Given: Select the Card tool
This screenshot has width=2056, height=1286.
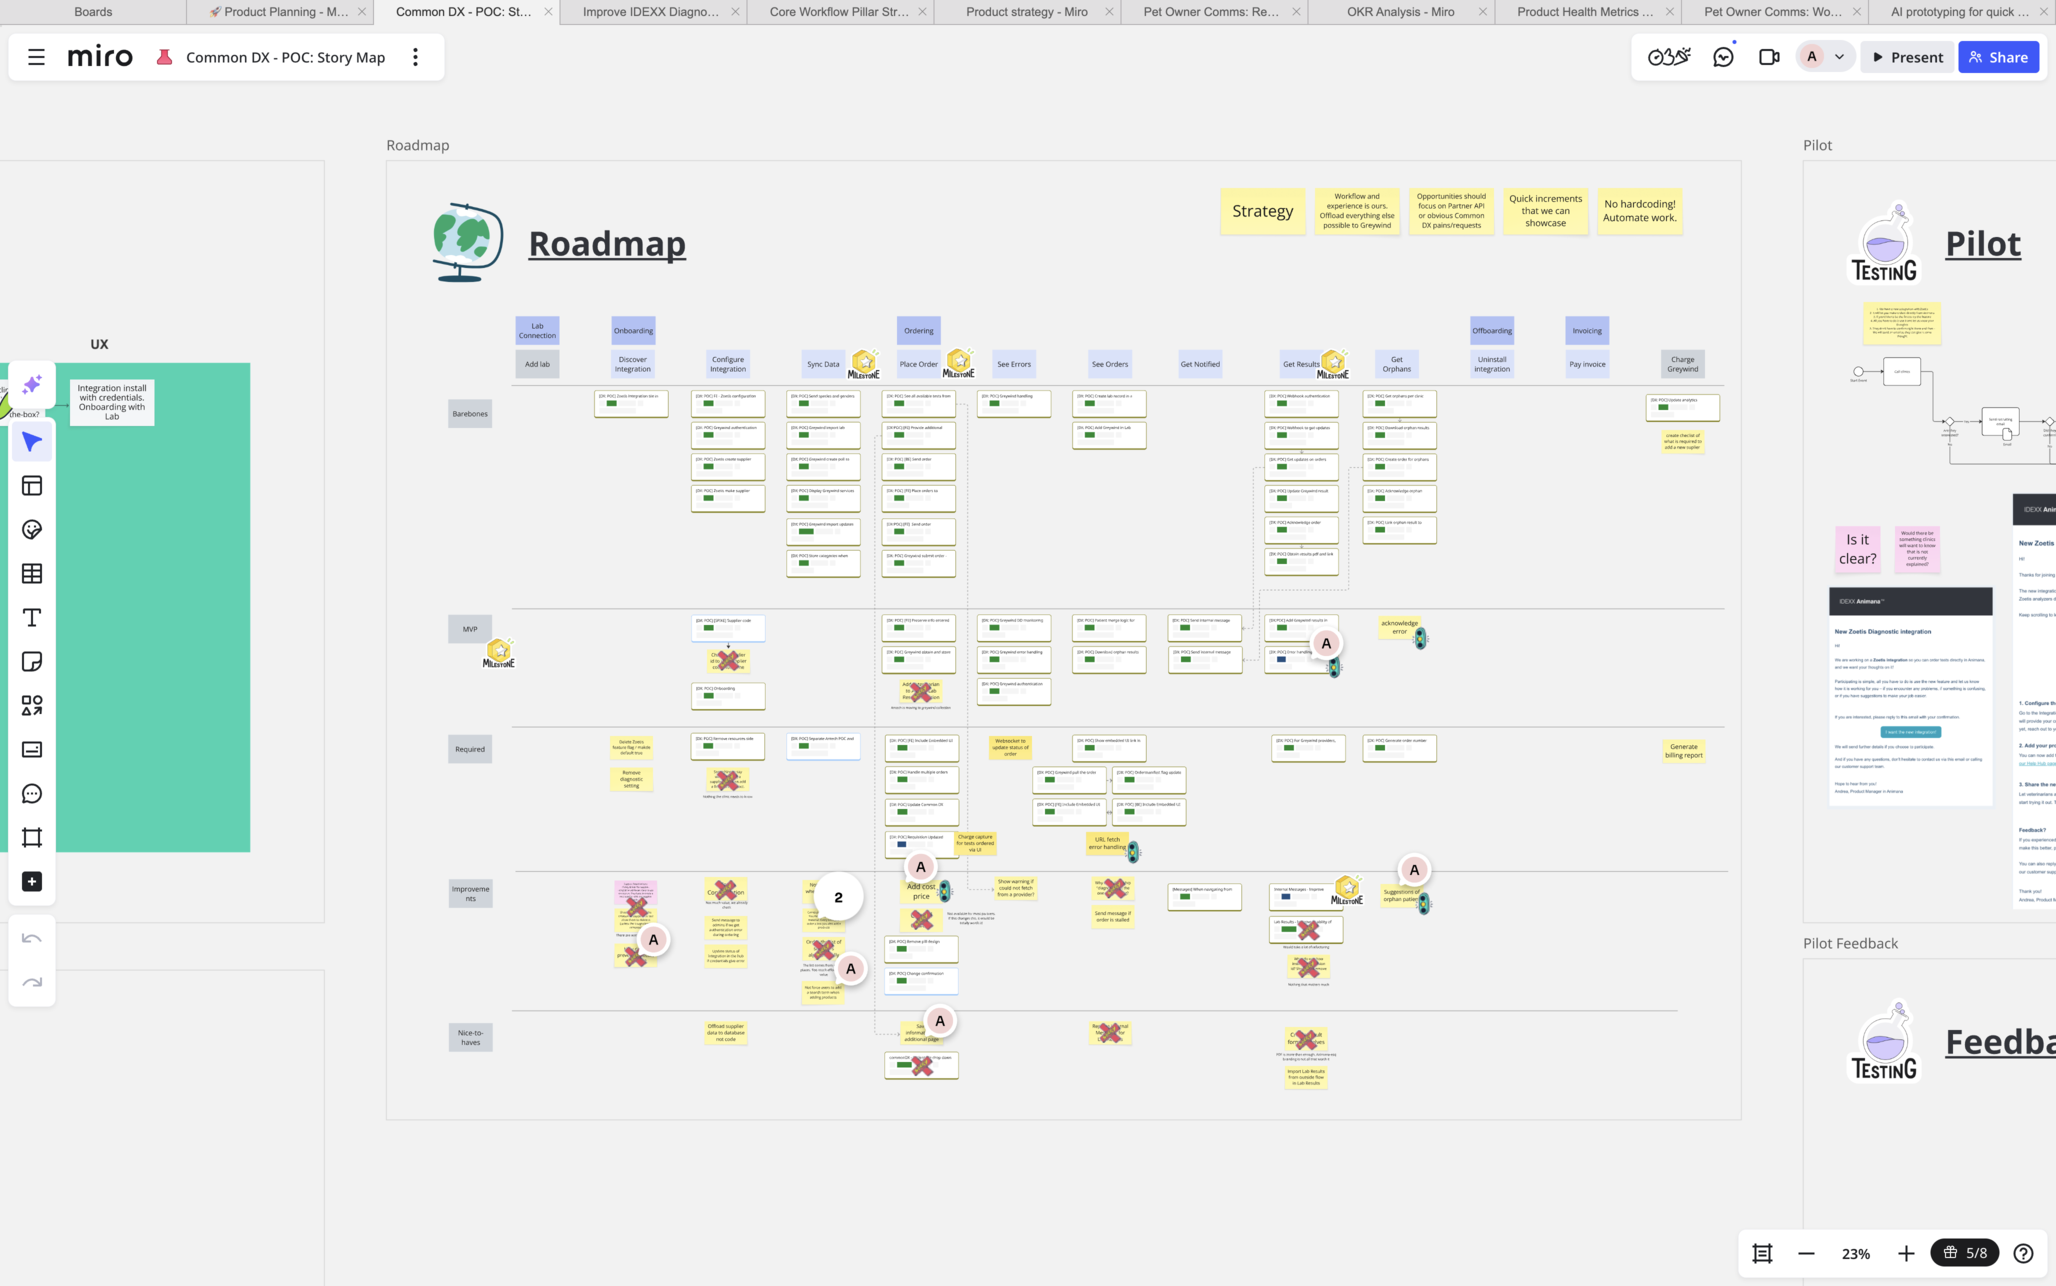Looking at the screenshot, I should click(32, 750).
